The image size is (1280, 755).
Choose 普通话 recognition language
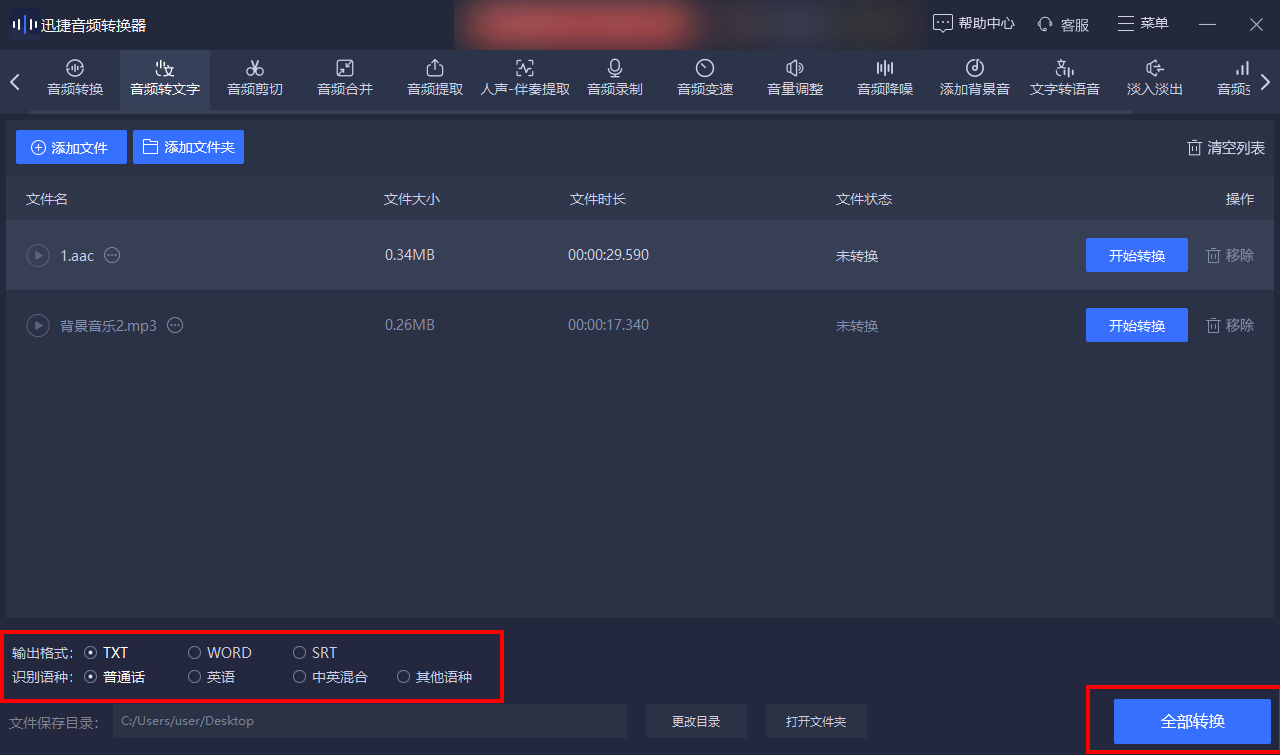(114, 677)
